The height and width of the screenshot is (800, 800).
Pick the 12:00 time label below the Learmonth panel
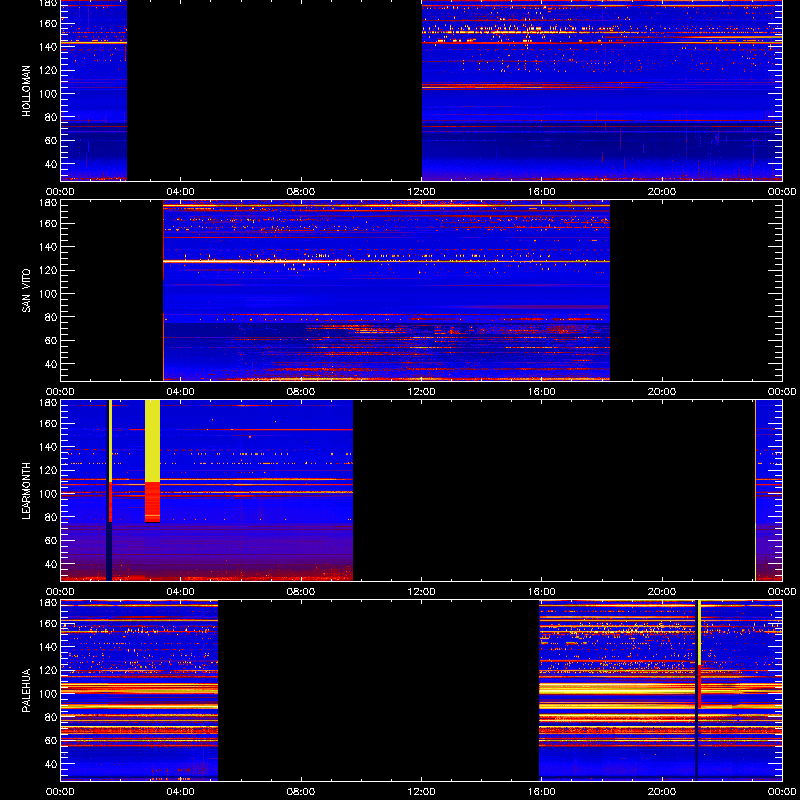click(x=421, y=592)
